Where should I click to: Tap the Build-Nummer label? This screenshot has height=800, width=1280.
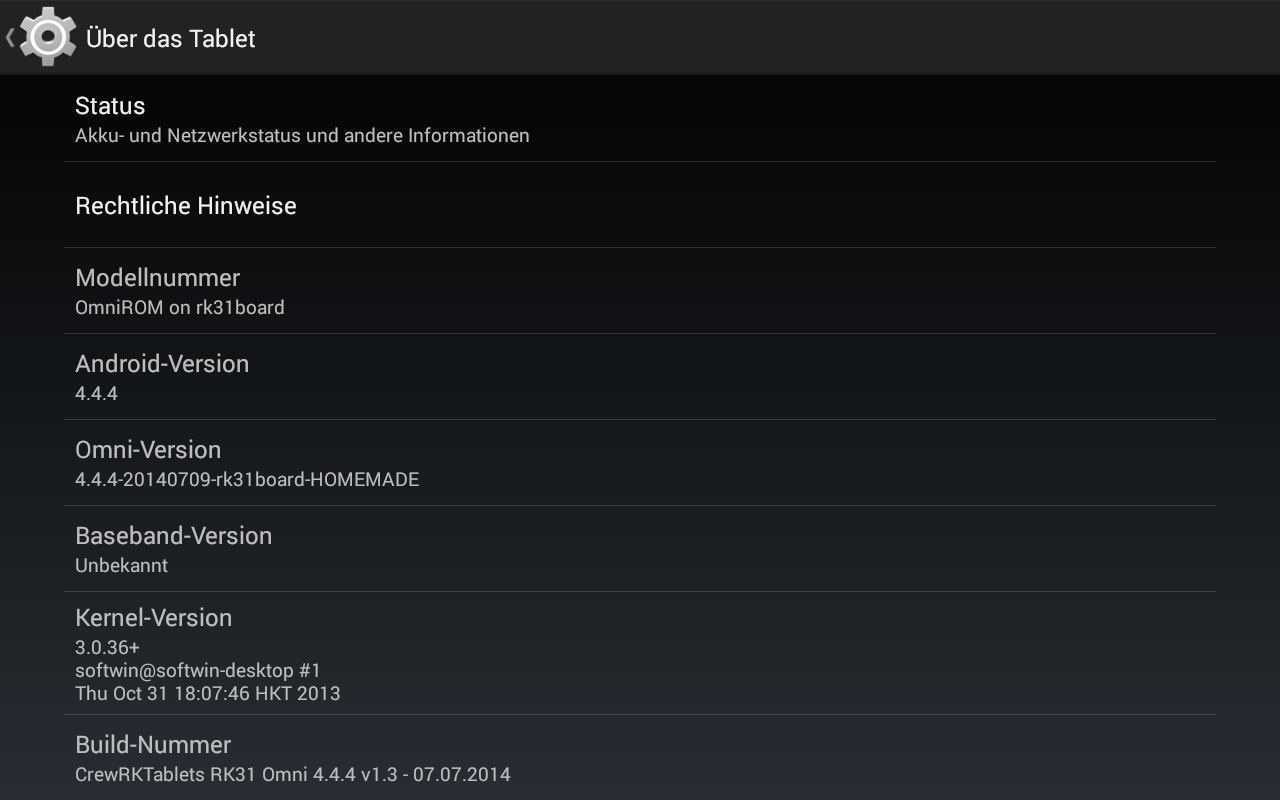(x=153, y=745)
